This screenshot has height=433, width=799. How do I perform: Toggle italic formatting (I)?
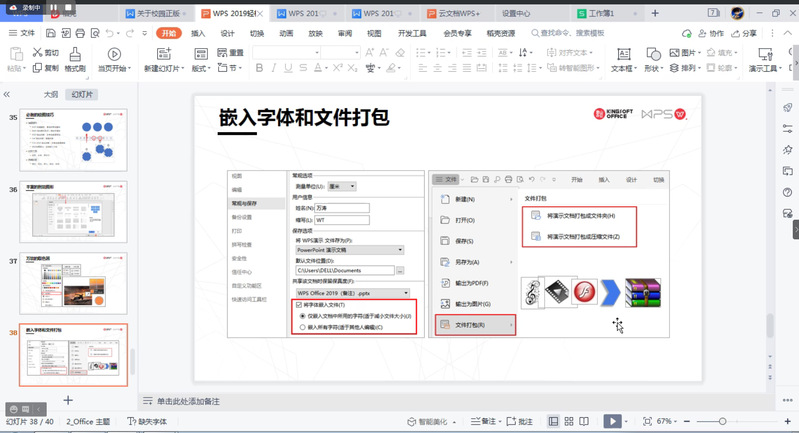click(275, 68)
